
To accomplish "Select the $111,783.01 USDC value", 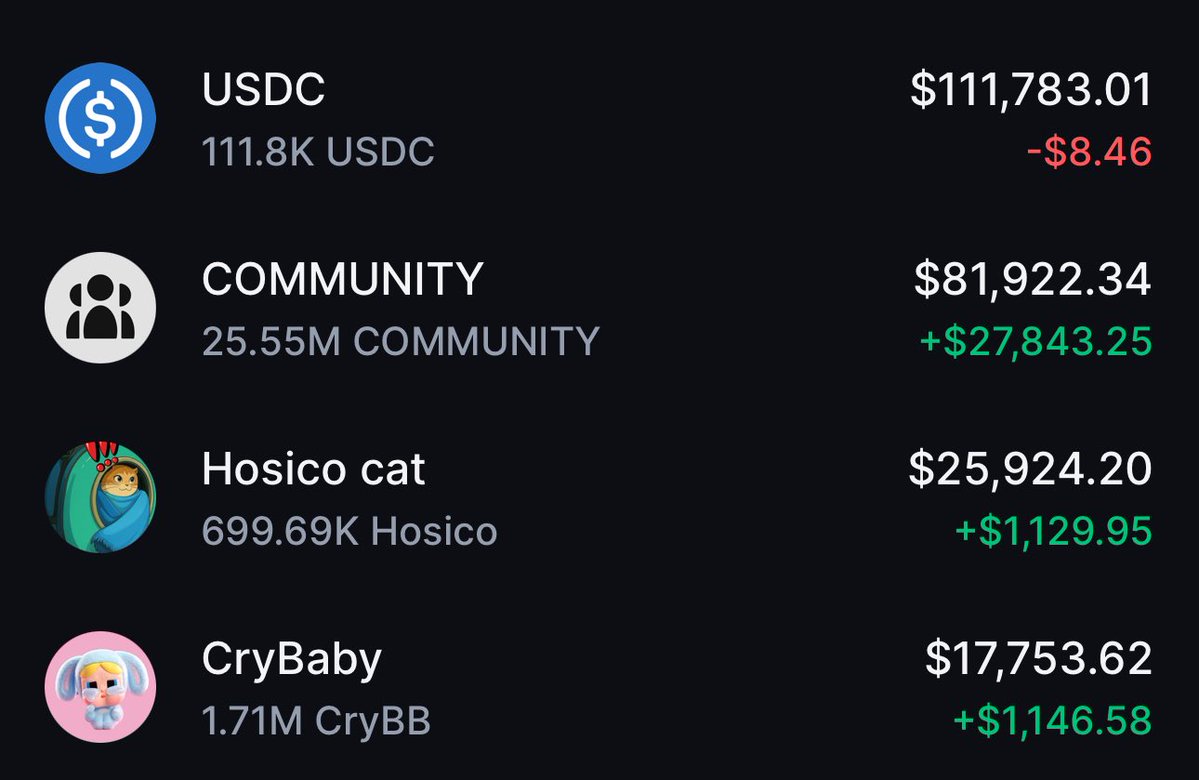I will (1031, 89).
